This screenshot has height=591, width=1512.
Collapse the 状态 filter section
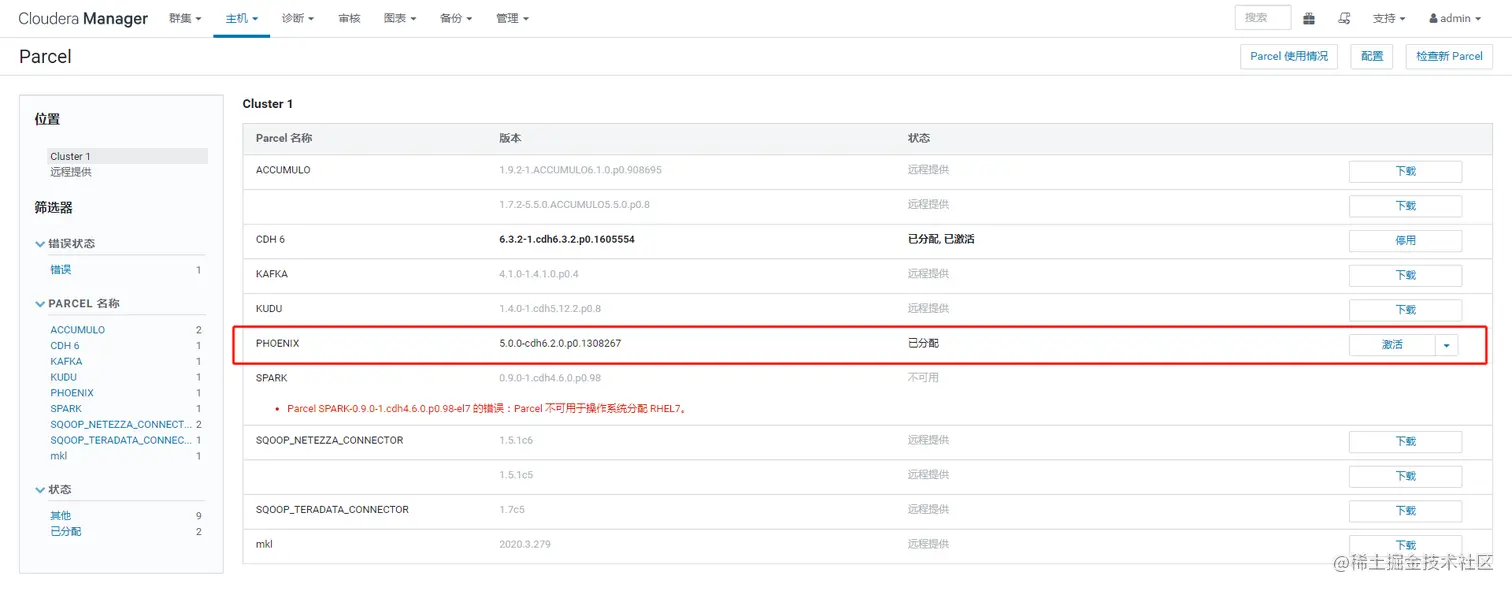click(53, 489)
